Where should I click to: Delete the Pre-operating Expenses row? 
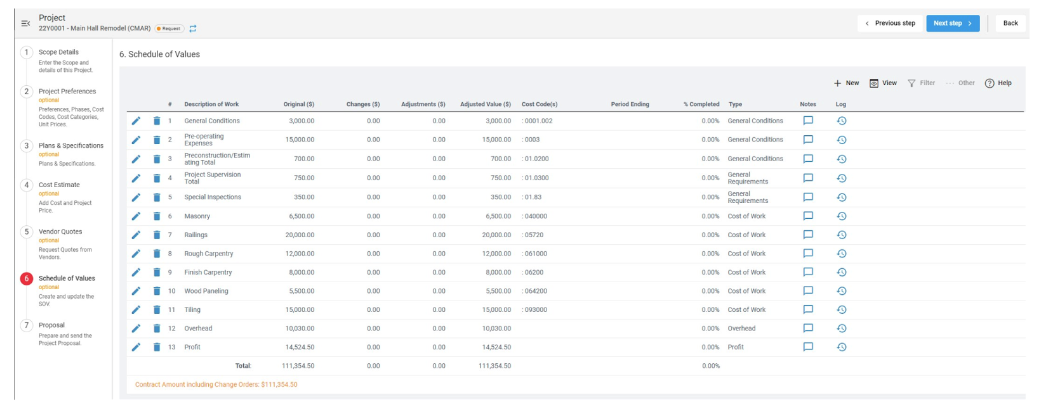pyautogui.click(x=157, y=140)
